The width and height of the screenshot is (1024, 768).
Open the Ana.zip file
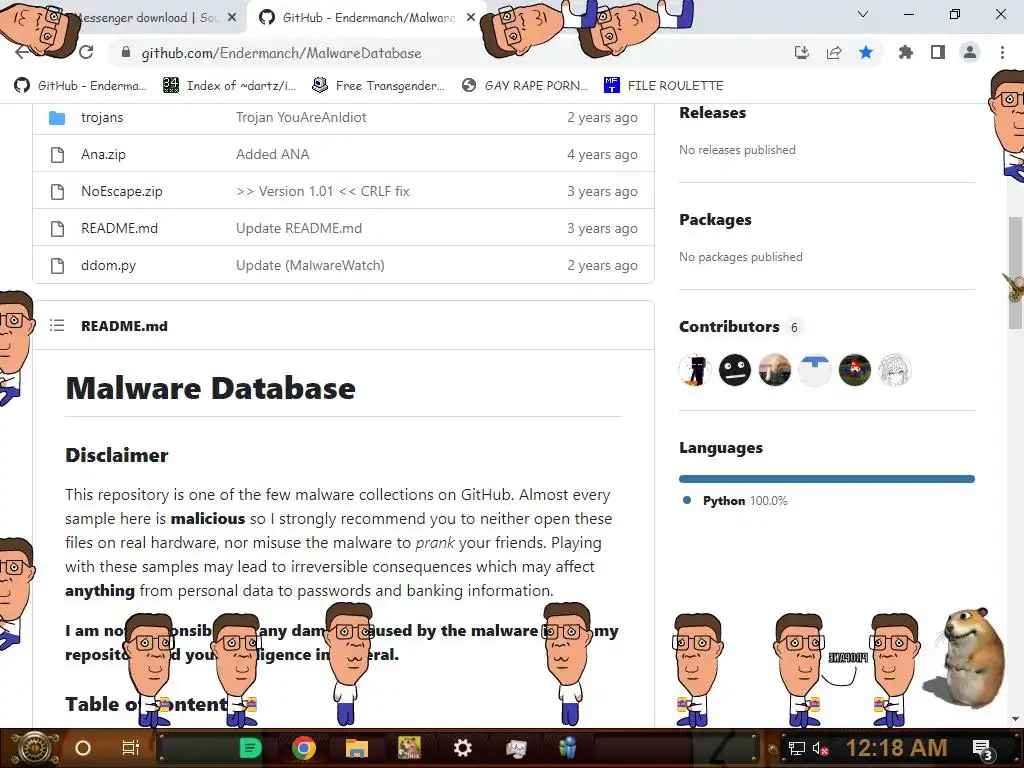(x=103, y=155)
